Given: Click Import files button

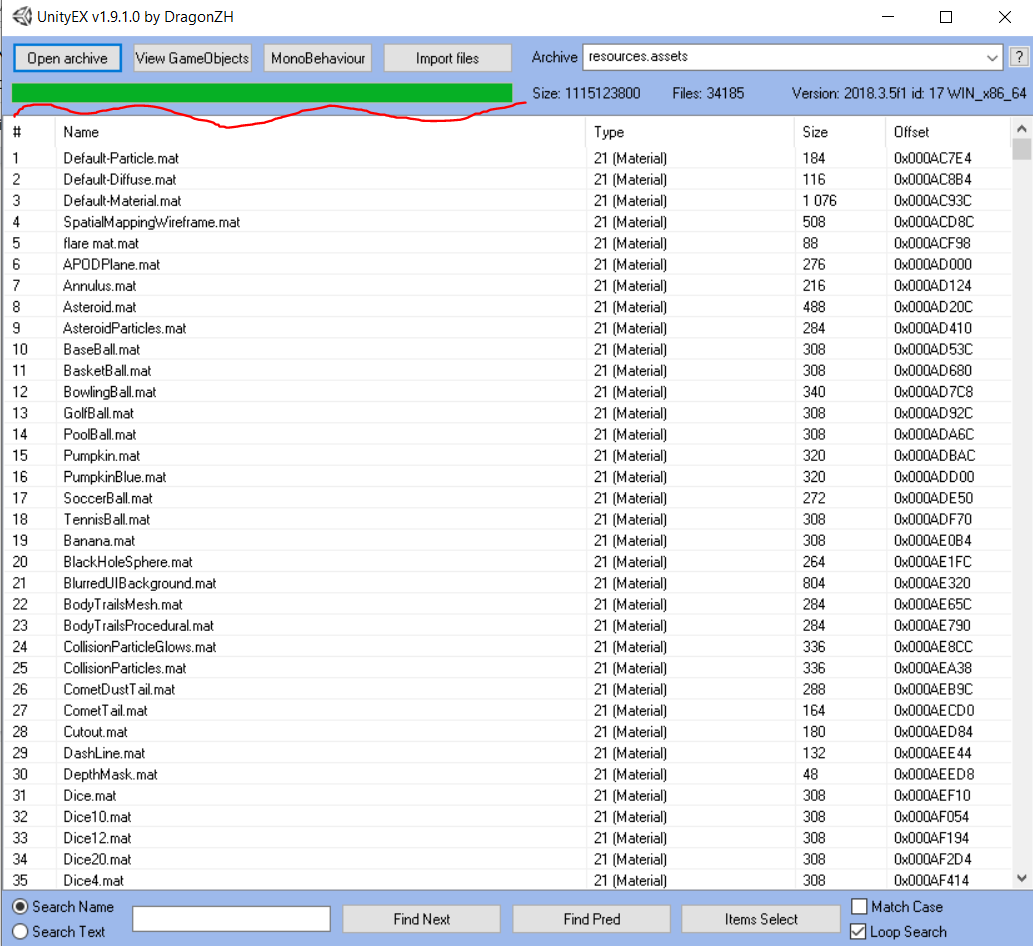Looking at the screenshot, I should 447,58.
